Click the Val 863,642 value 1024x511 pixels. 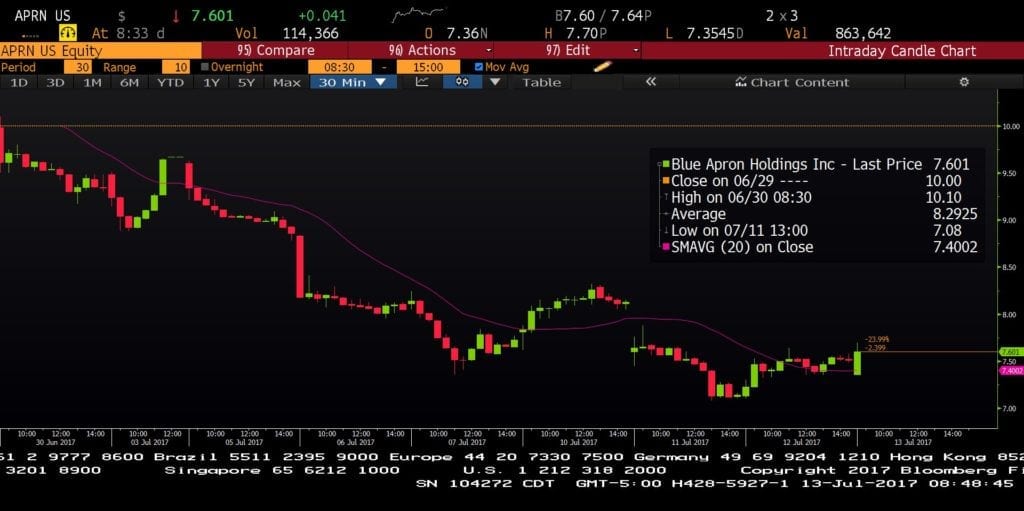863,33
